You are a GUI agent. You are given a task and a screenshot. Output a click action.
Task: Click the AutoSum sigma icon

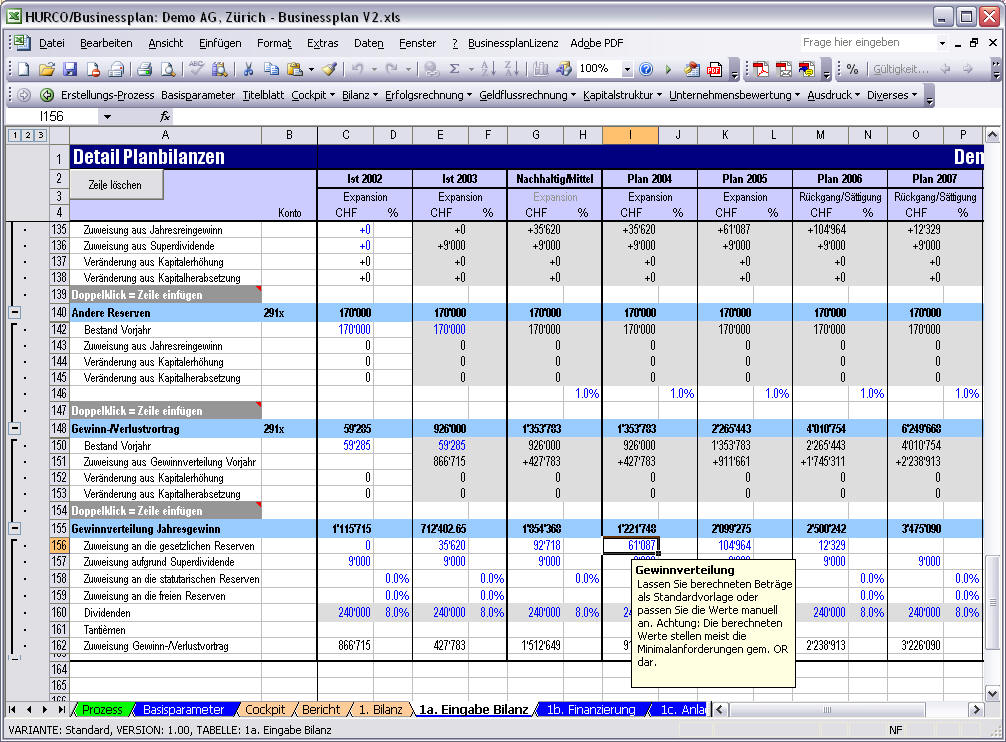(x=454, y=69)
